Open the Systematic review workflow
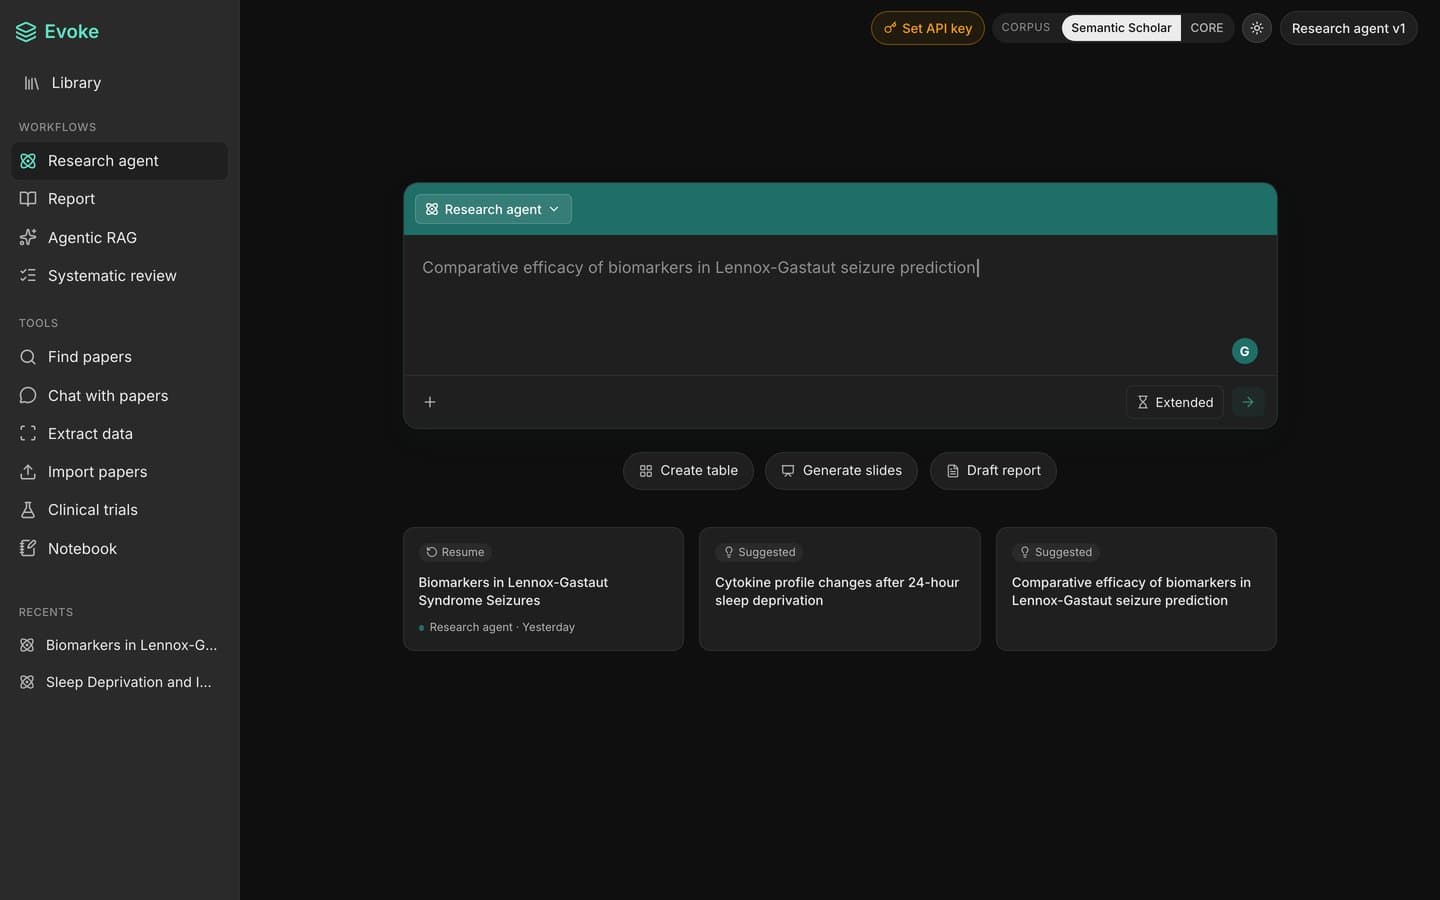 pos(120,276)
